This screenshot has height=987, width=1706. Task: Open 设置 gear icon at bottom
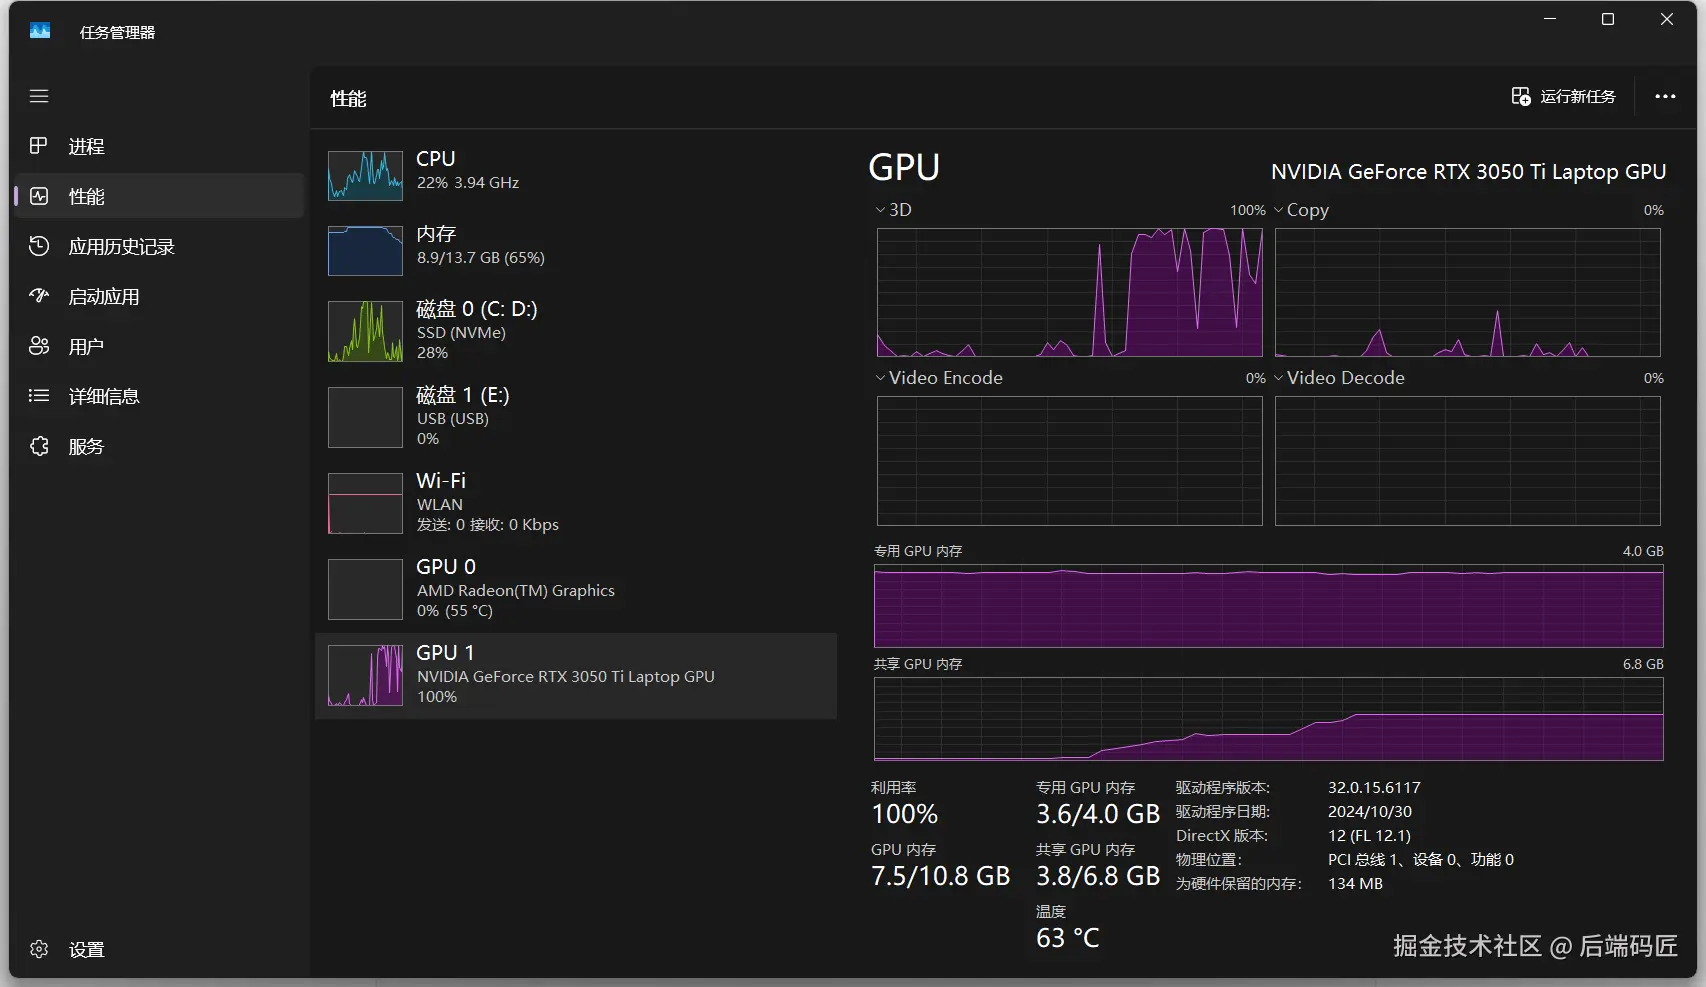click(x=39, y=949)
